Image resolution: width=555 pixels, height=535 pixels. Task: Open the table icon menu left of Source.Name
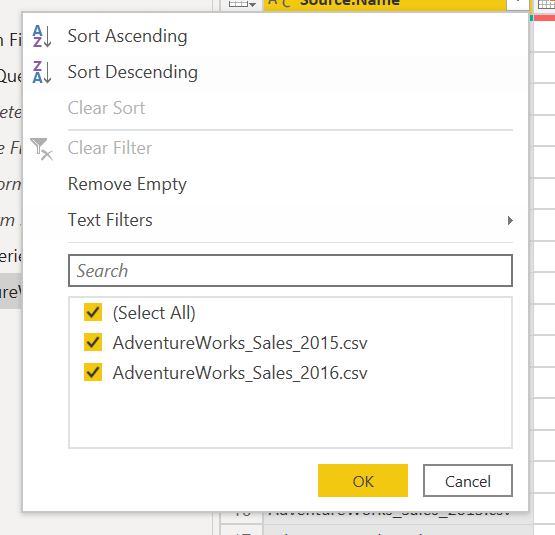point(242,4)
